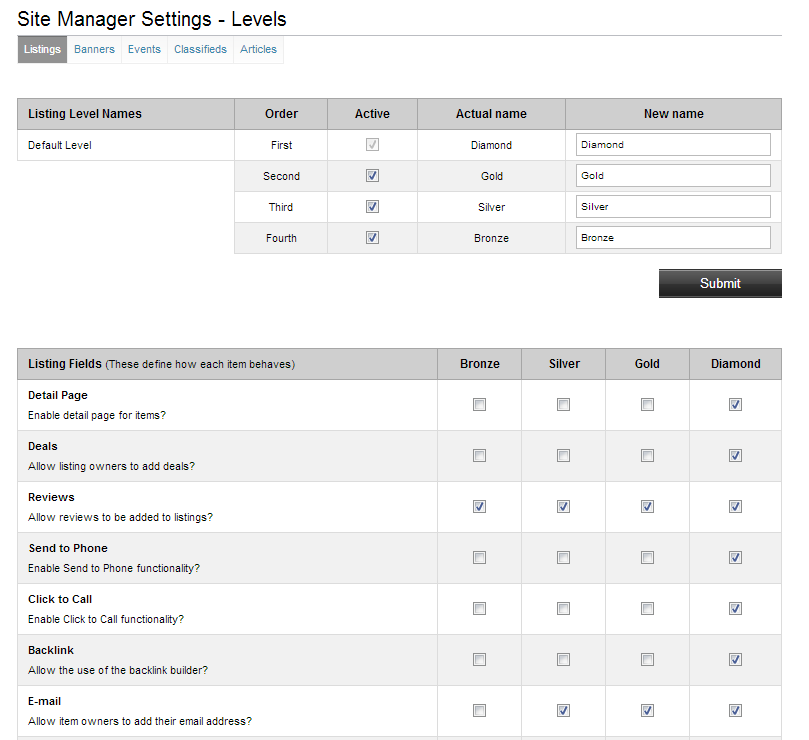
Task: Enable Backlink for Gold level
Action: click(x=647, y=660)
